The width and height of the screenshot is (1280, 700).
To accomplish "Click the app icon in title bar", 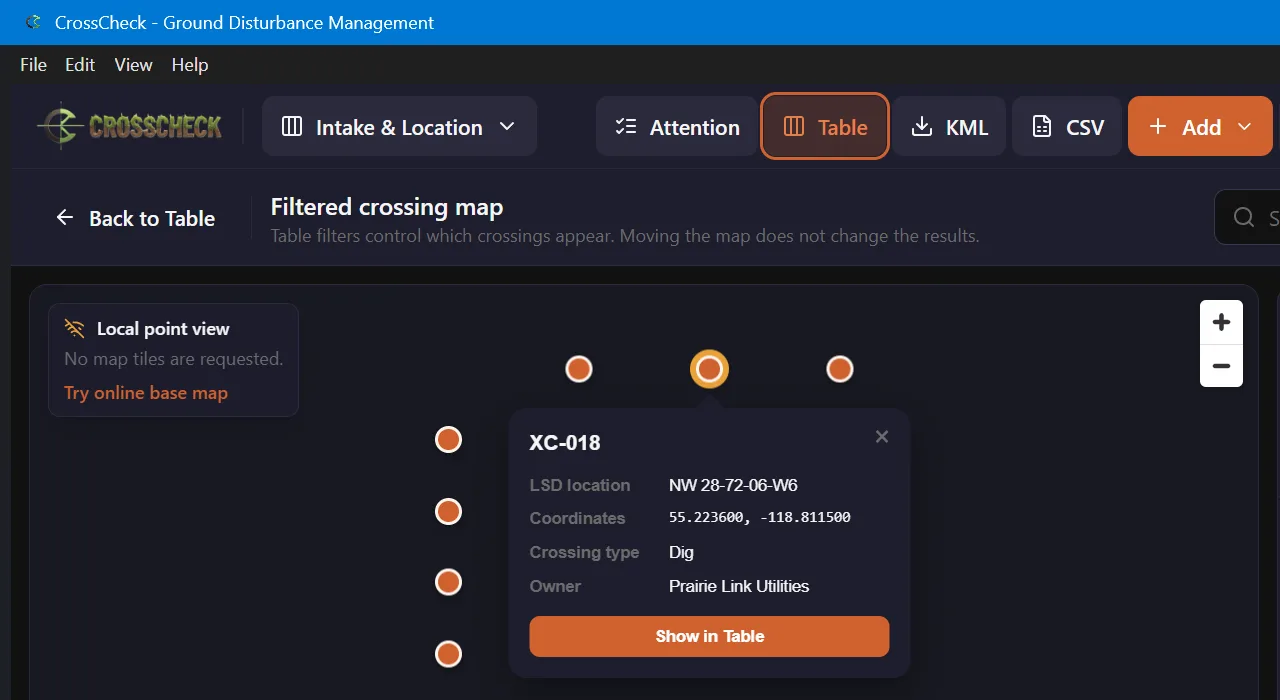I will (x=34, y=22).
